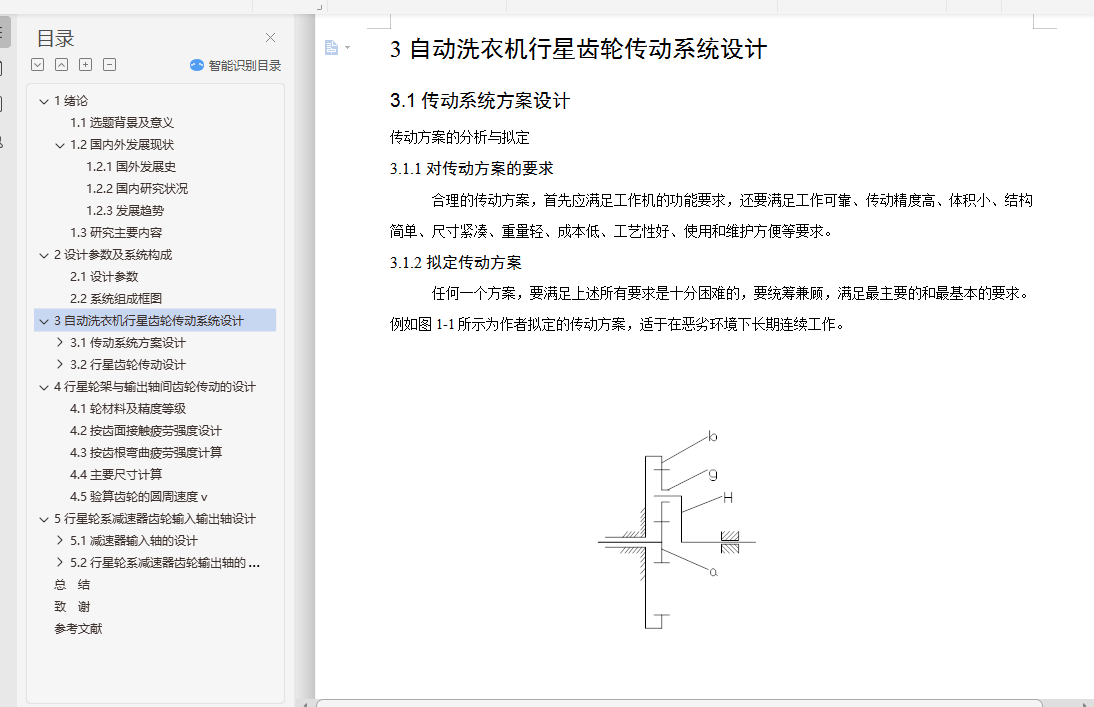The height and width of the screenshot is (707, 1094).
Task: Click heading '3.1 传动系统方案设计' in document
Action: point(480,101)
